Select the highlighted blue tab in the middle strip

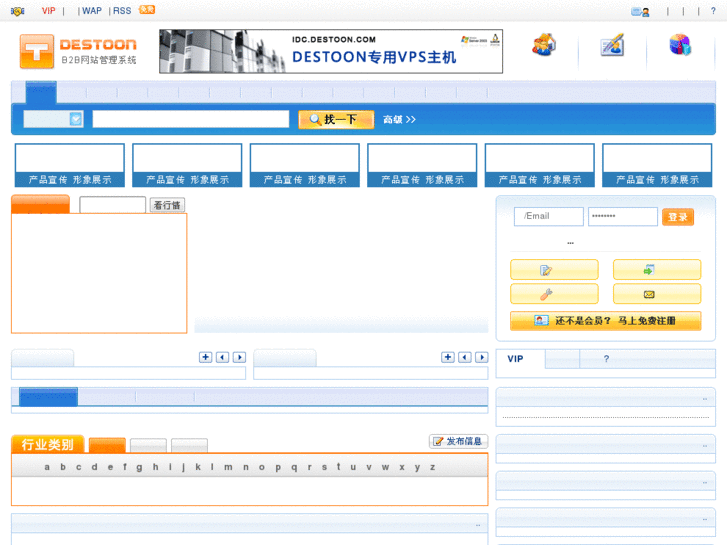[48, 397]
